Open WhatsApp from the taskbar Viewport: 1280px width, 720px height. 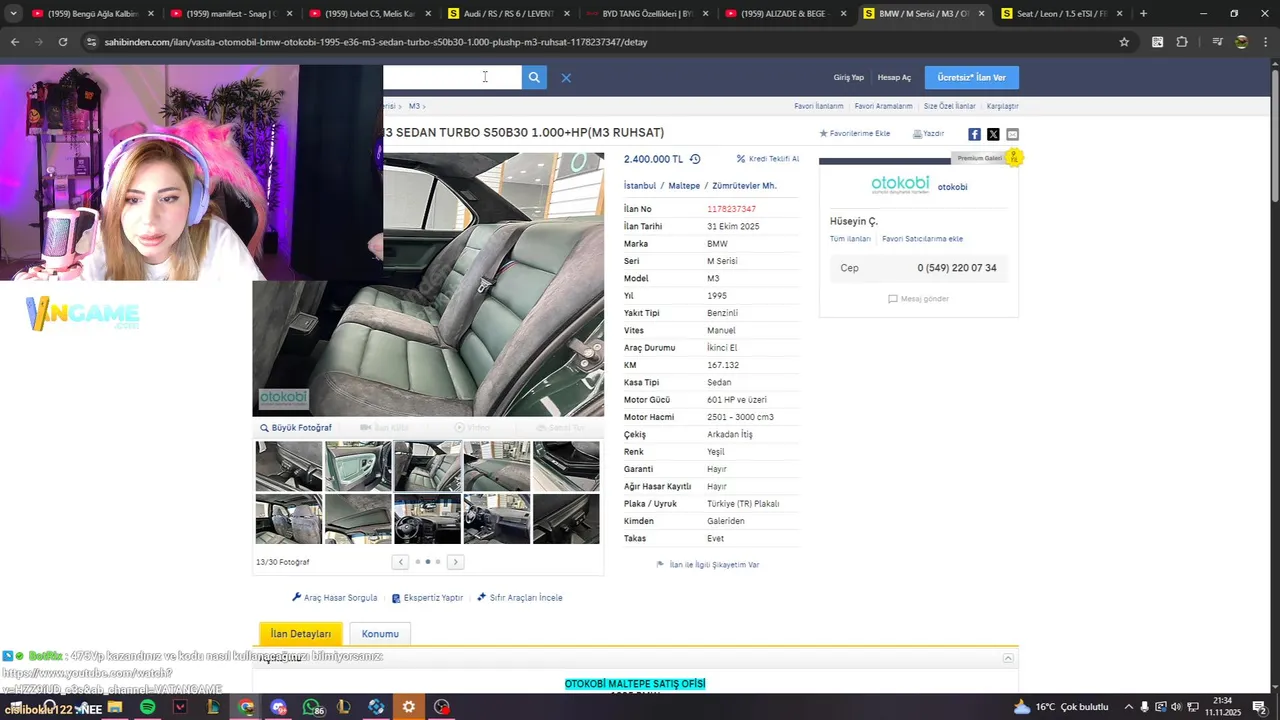[311, 707]
